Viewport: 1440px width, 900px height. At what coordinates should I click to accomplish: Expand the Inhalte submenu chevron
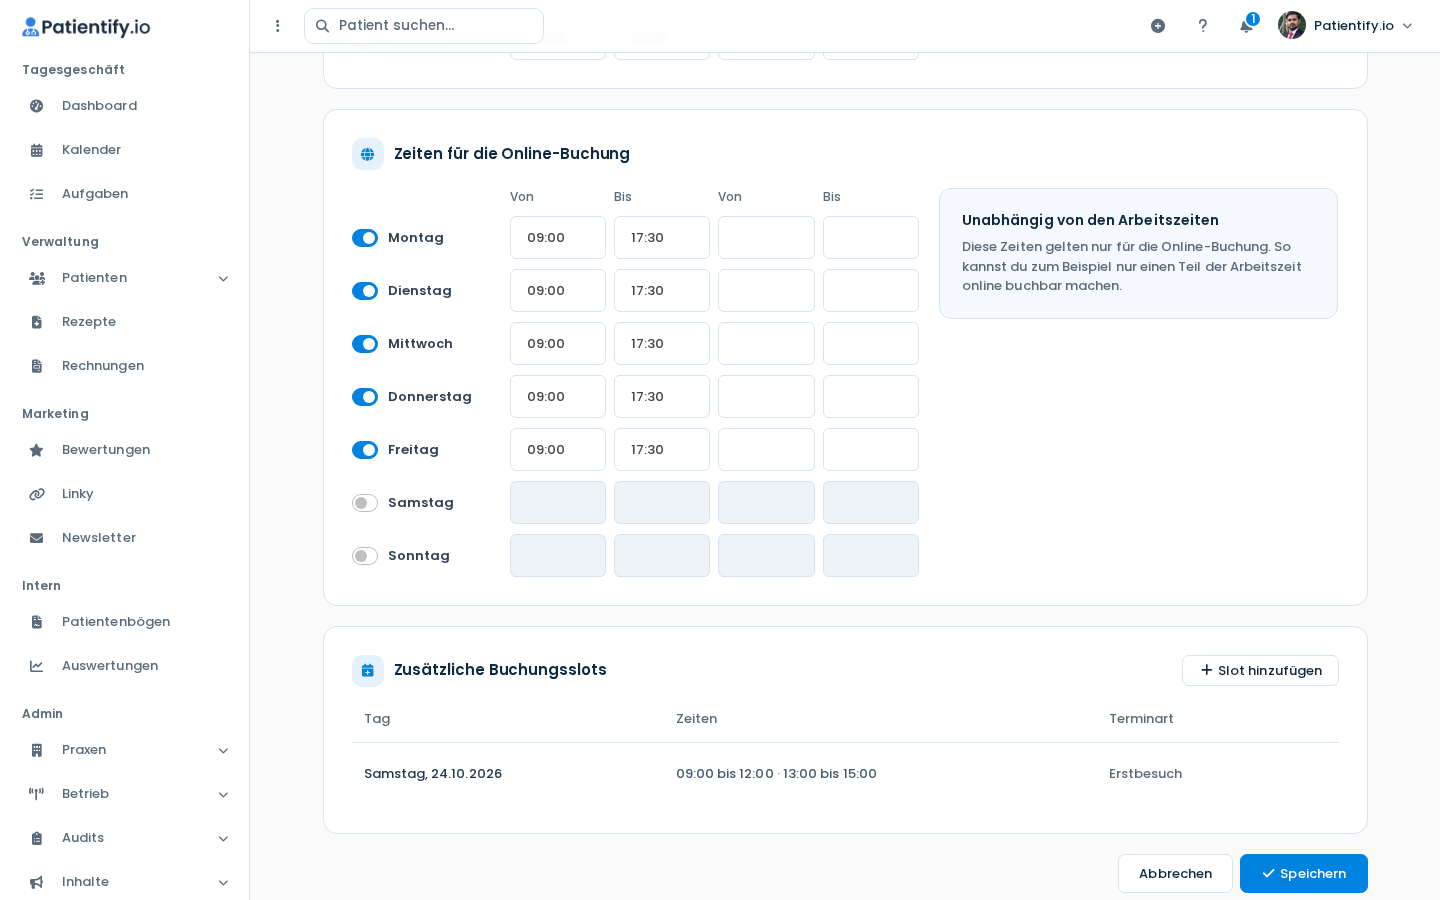click(x=224, y=883)
